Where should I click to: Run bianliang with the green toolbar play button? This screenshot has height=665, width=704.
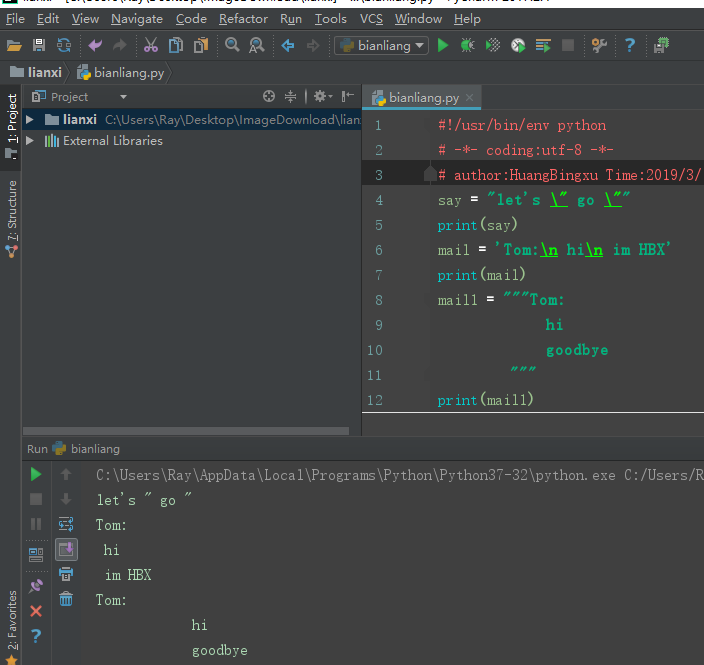(443, 45)
